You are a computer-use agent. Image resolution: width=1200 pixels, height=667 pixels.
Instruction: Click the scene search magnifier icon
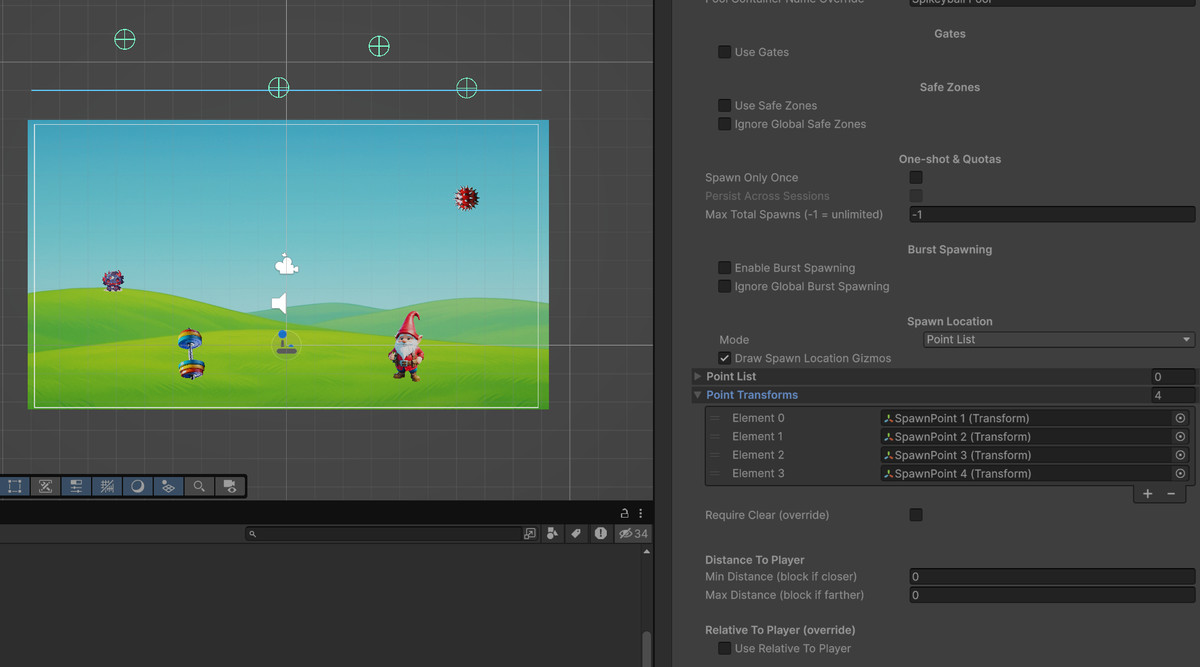coord(199,486)
